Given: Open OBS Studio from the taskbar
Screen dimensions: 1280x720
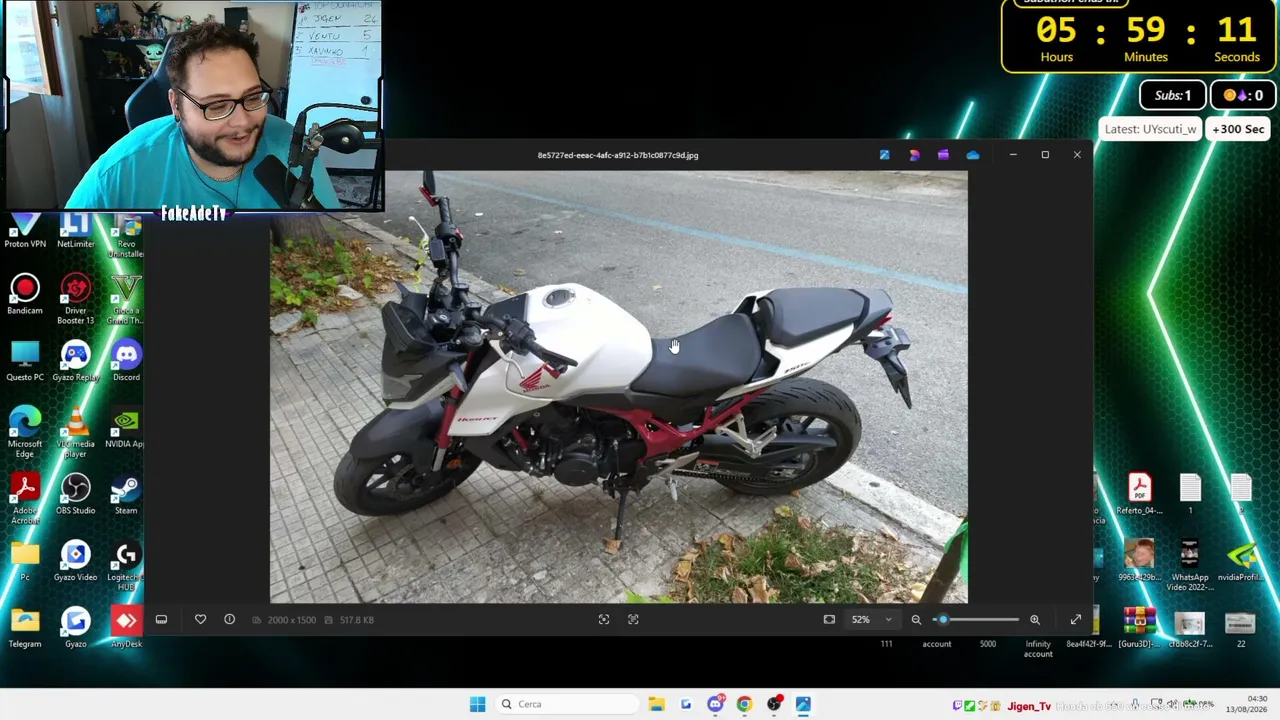Looking at the screenshot, I should 774,704.
